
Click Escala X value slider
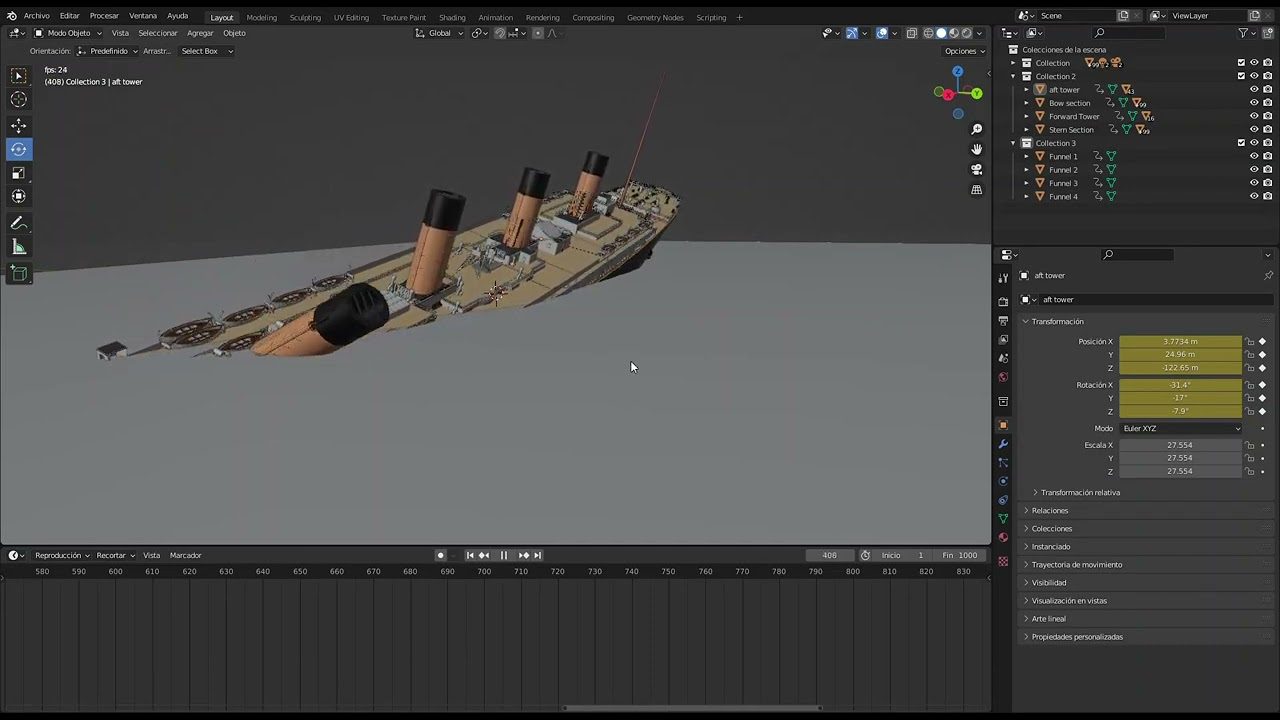(1180, 445)
